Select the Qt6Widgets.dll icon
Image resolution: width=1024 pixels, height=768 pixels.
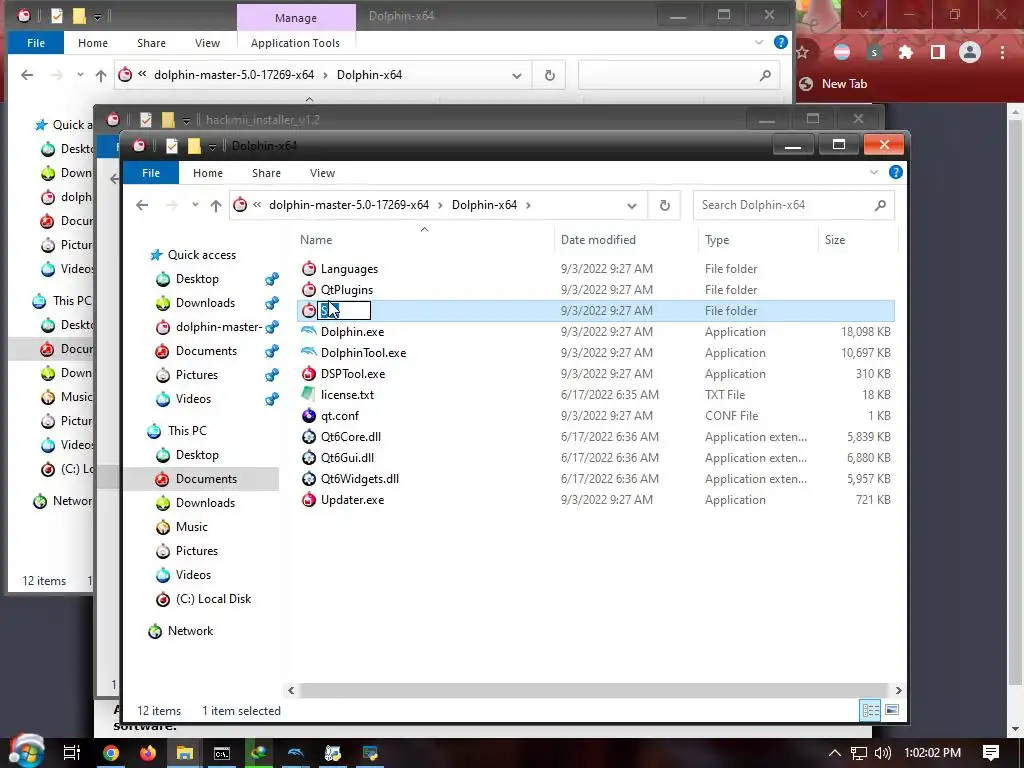[309, 478]
